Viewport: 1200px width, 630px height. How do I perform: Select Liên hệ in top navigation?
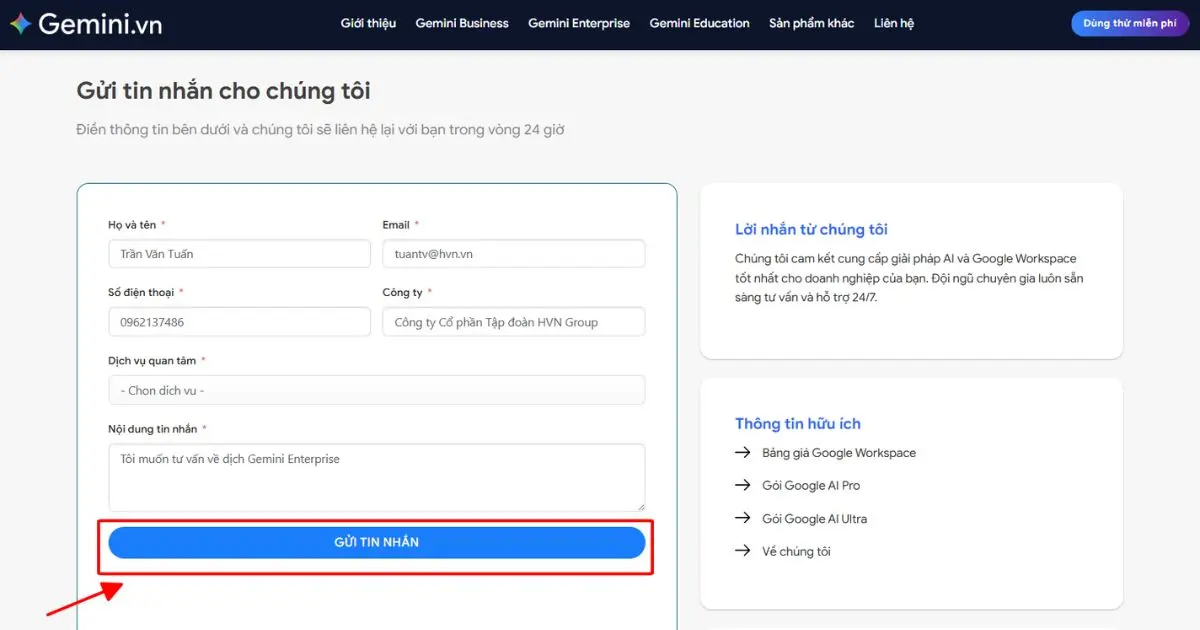[x=894, y=23]
